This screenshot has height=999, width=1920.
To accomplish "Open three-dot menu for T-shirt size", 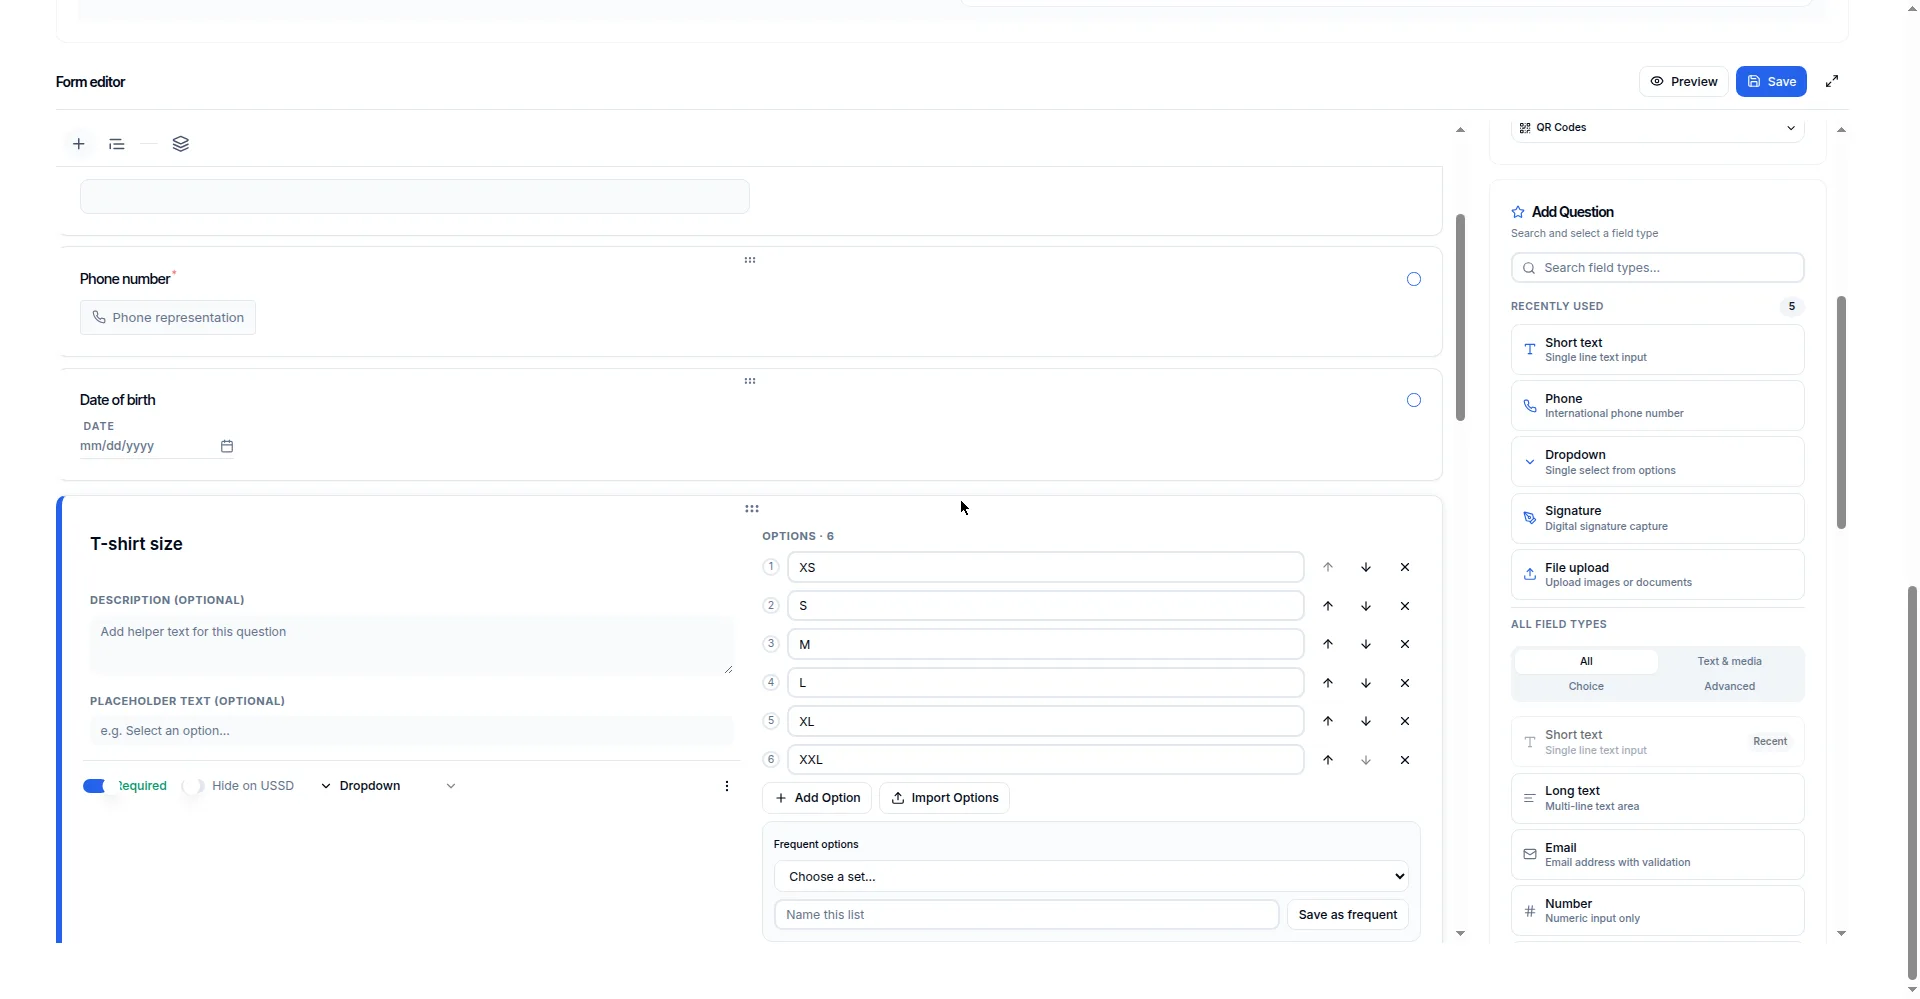I will [x=727, y=786].
